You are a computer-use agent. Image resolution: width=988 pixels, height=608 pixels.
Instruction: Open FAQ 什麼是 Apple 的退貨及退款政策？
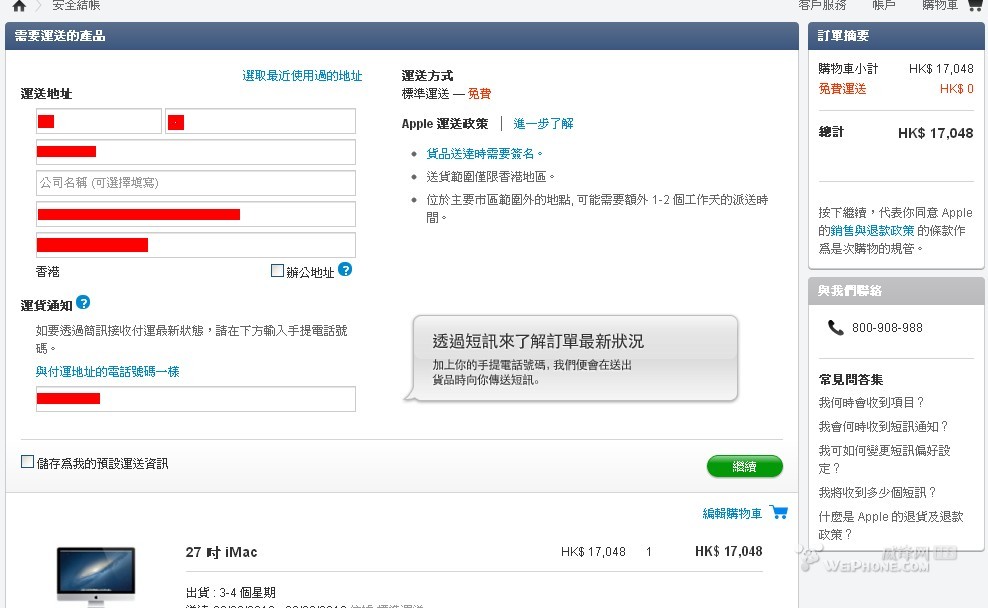tap(891, 525)
